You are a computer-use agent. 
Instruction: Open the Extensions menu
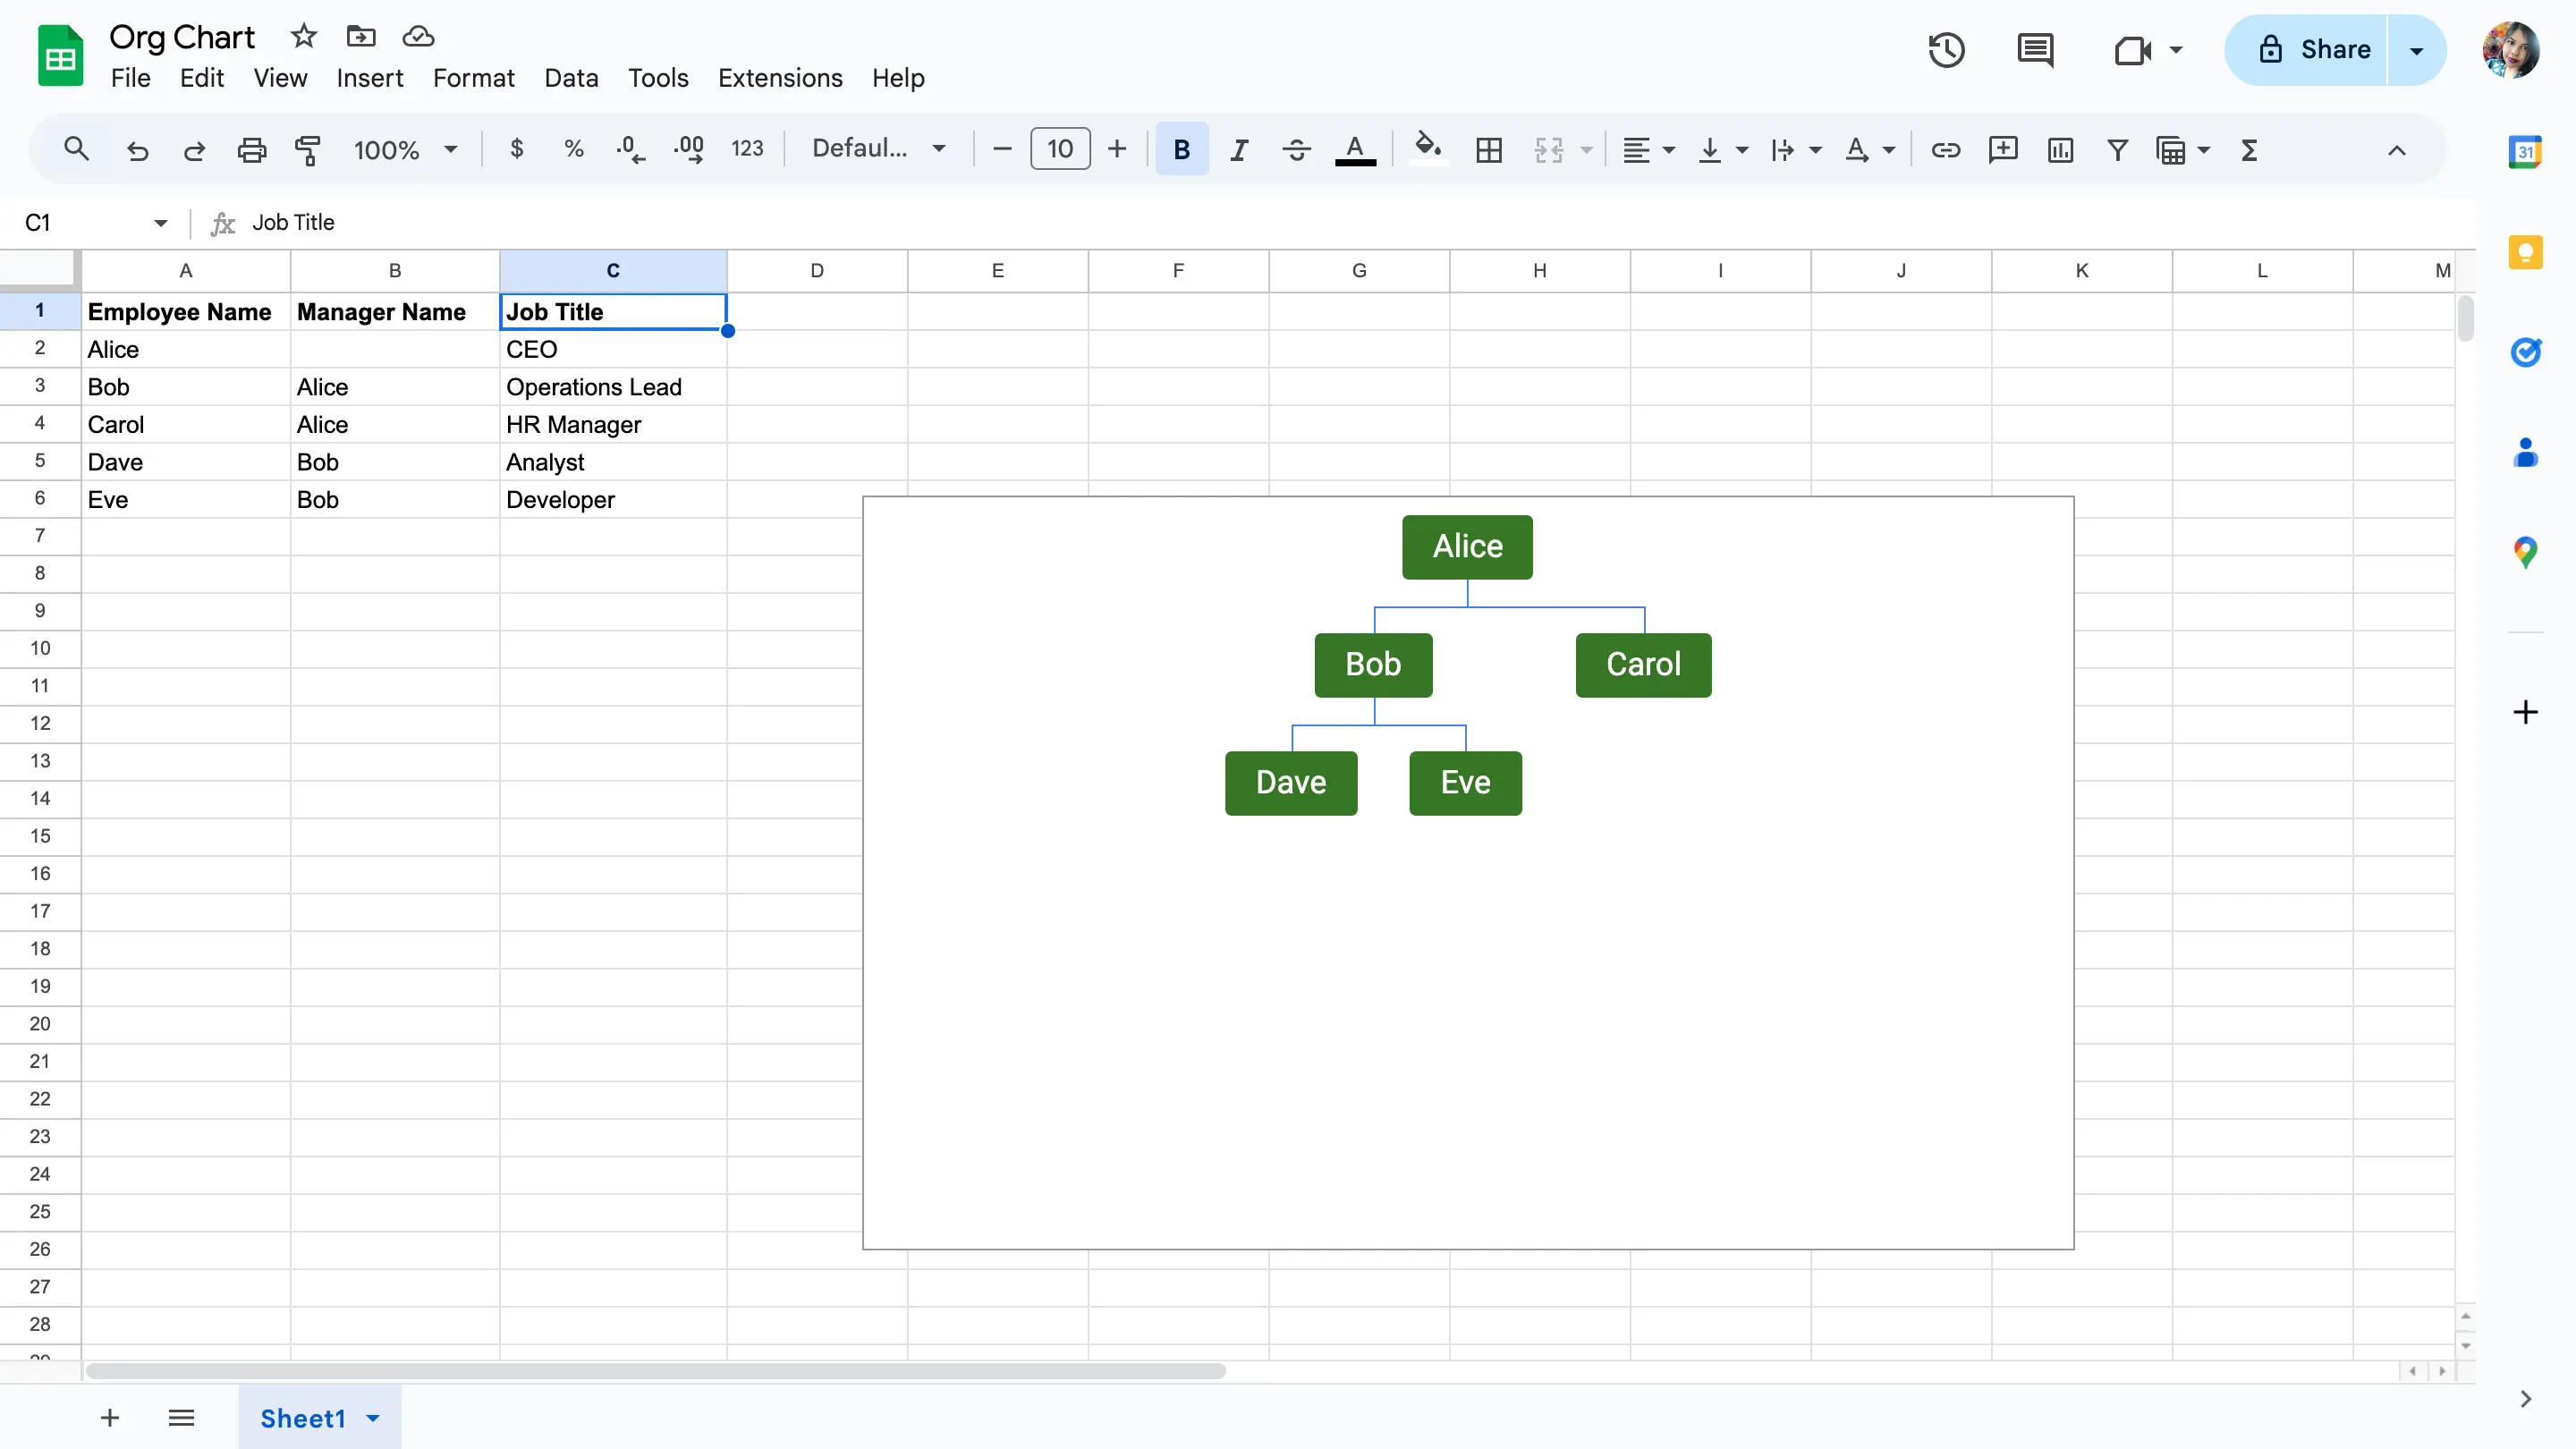pyautogui.click(x=780, y=78)
